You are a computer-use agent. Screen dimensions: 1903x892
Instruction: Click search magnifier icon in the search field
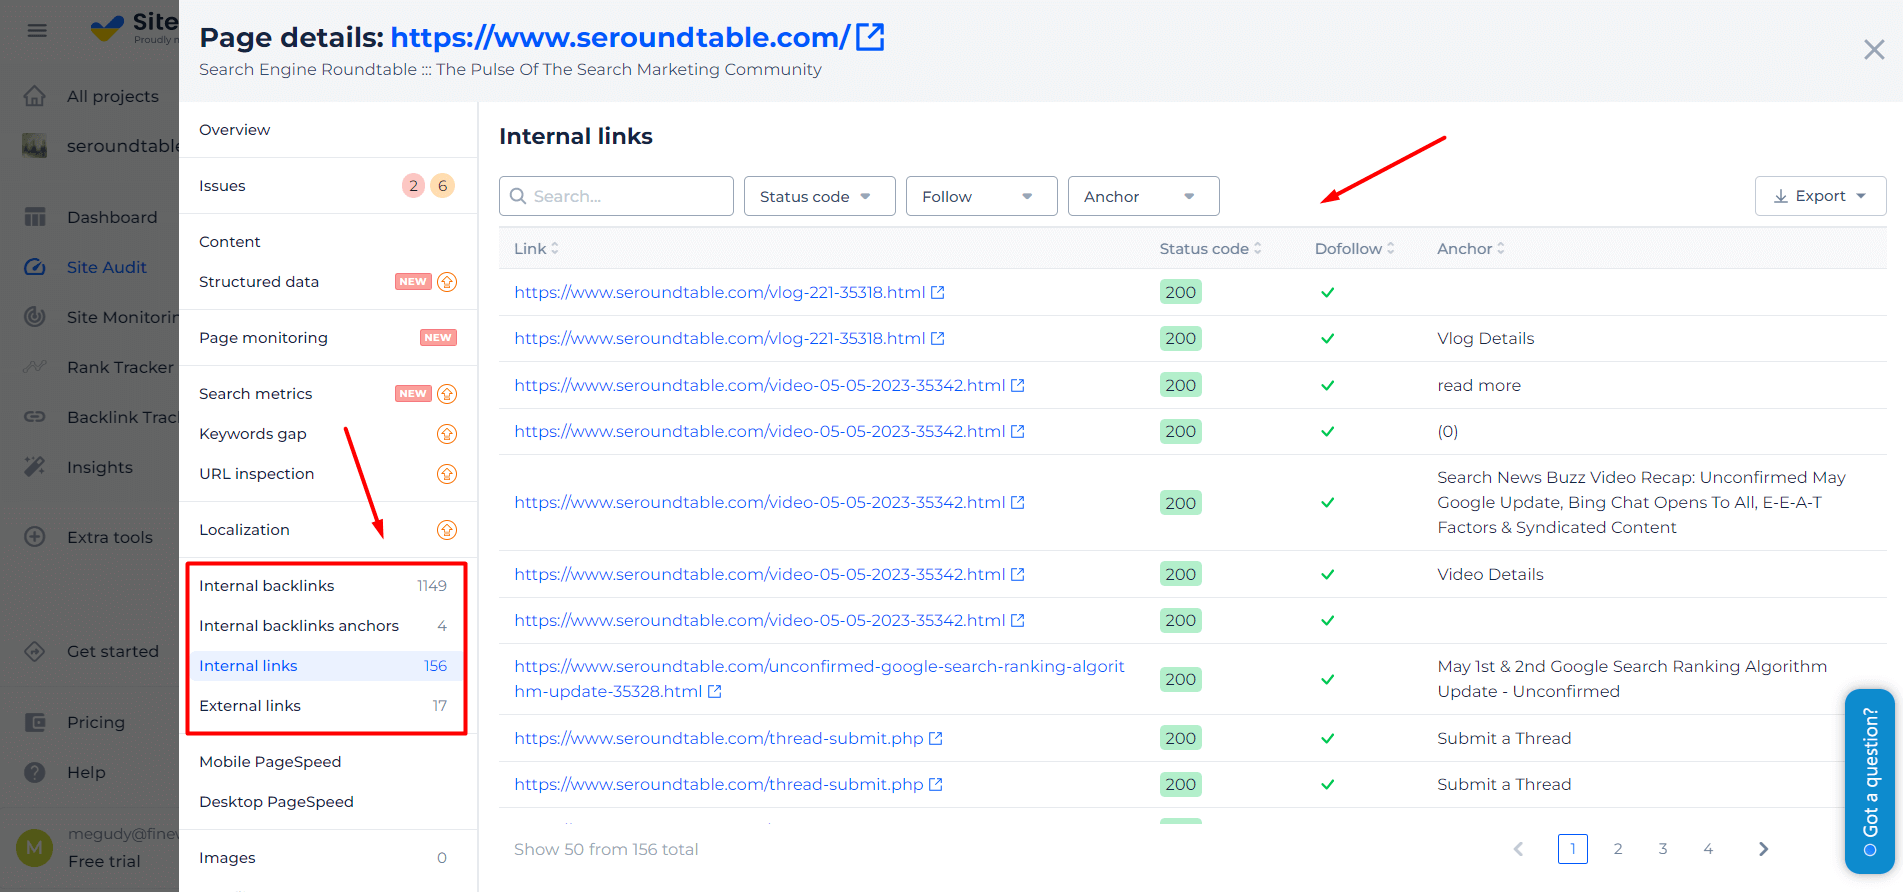518,196
